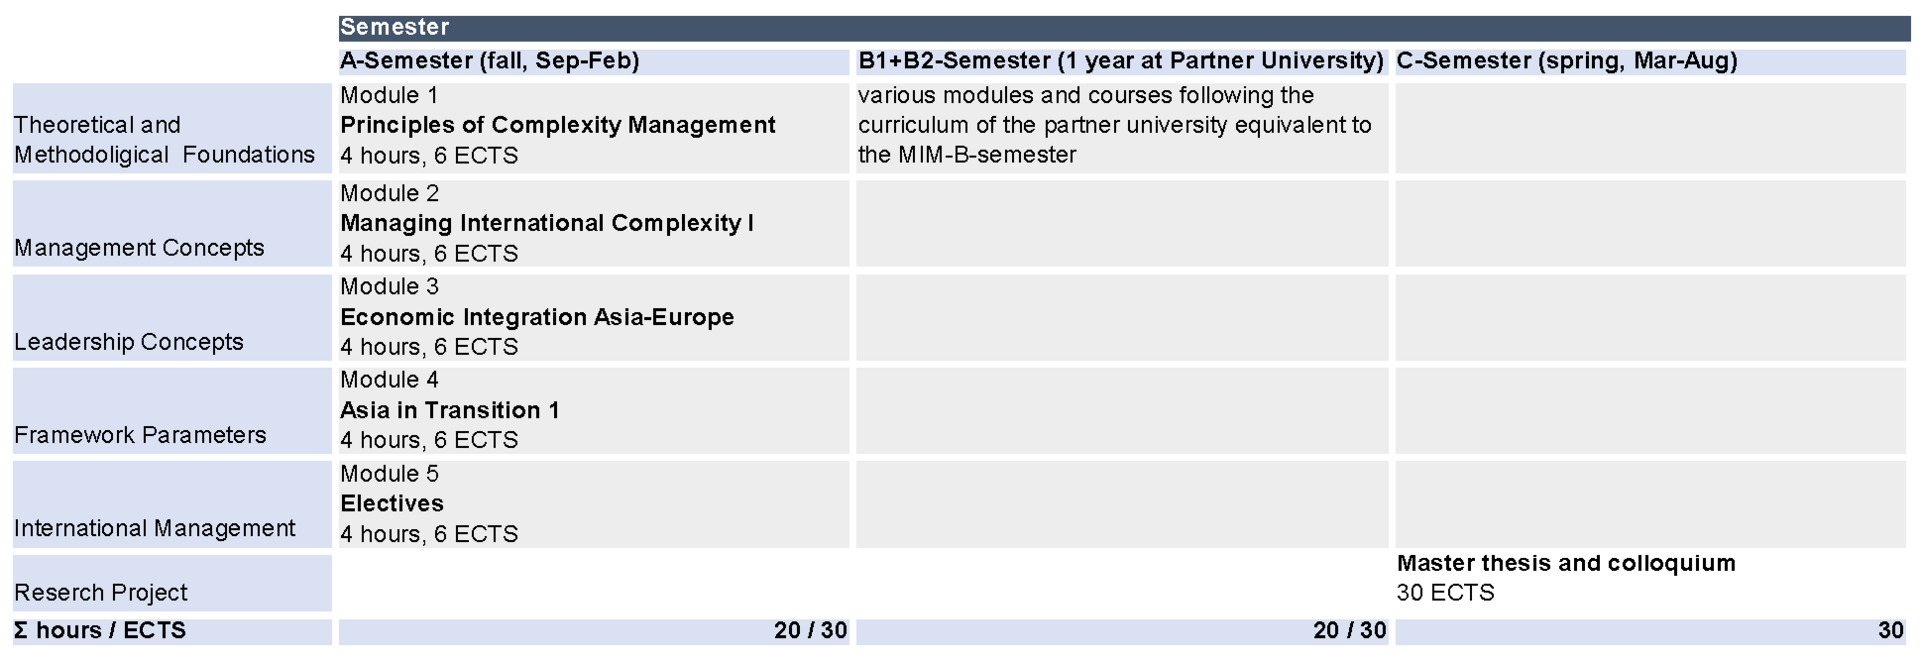The image size is (1920, 662).
Task: Click the Framework Parameters row label
Action: coord(172,411)
